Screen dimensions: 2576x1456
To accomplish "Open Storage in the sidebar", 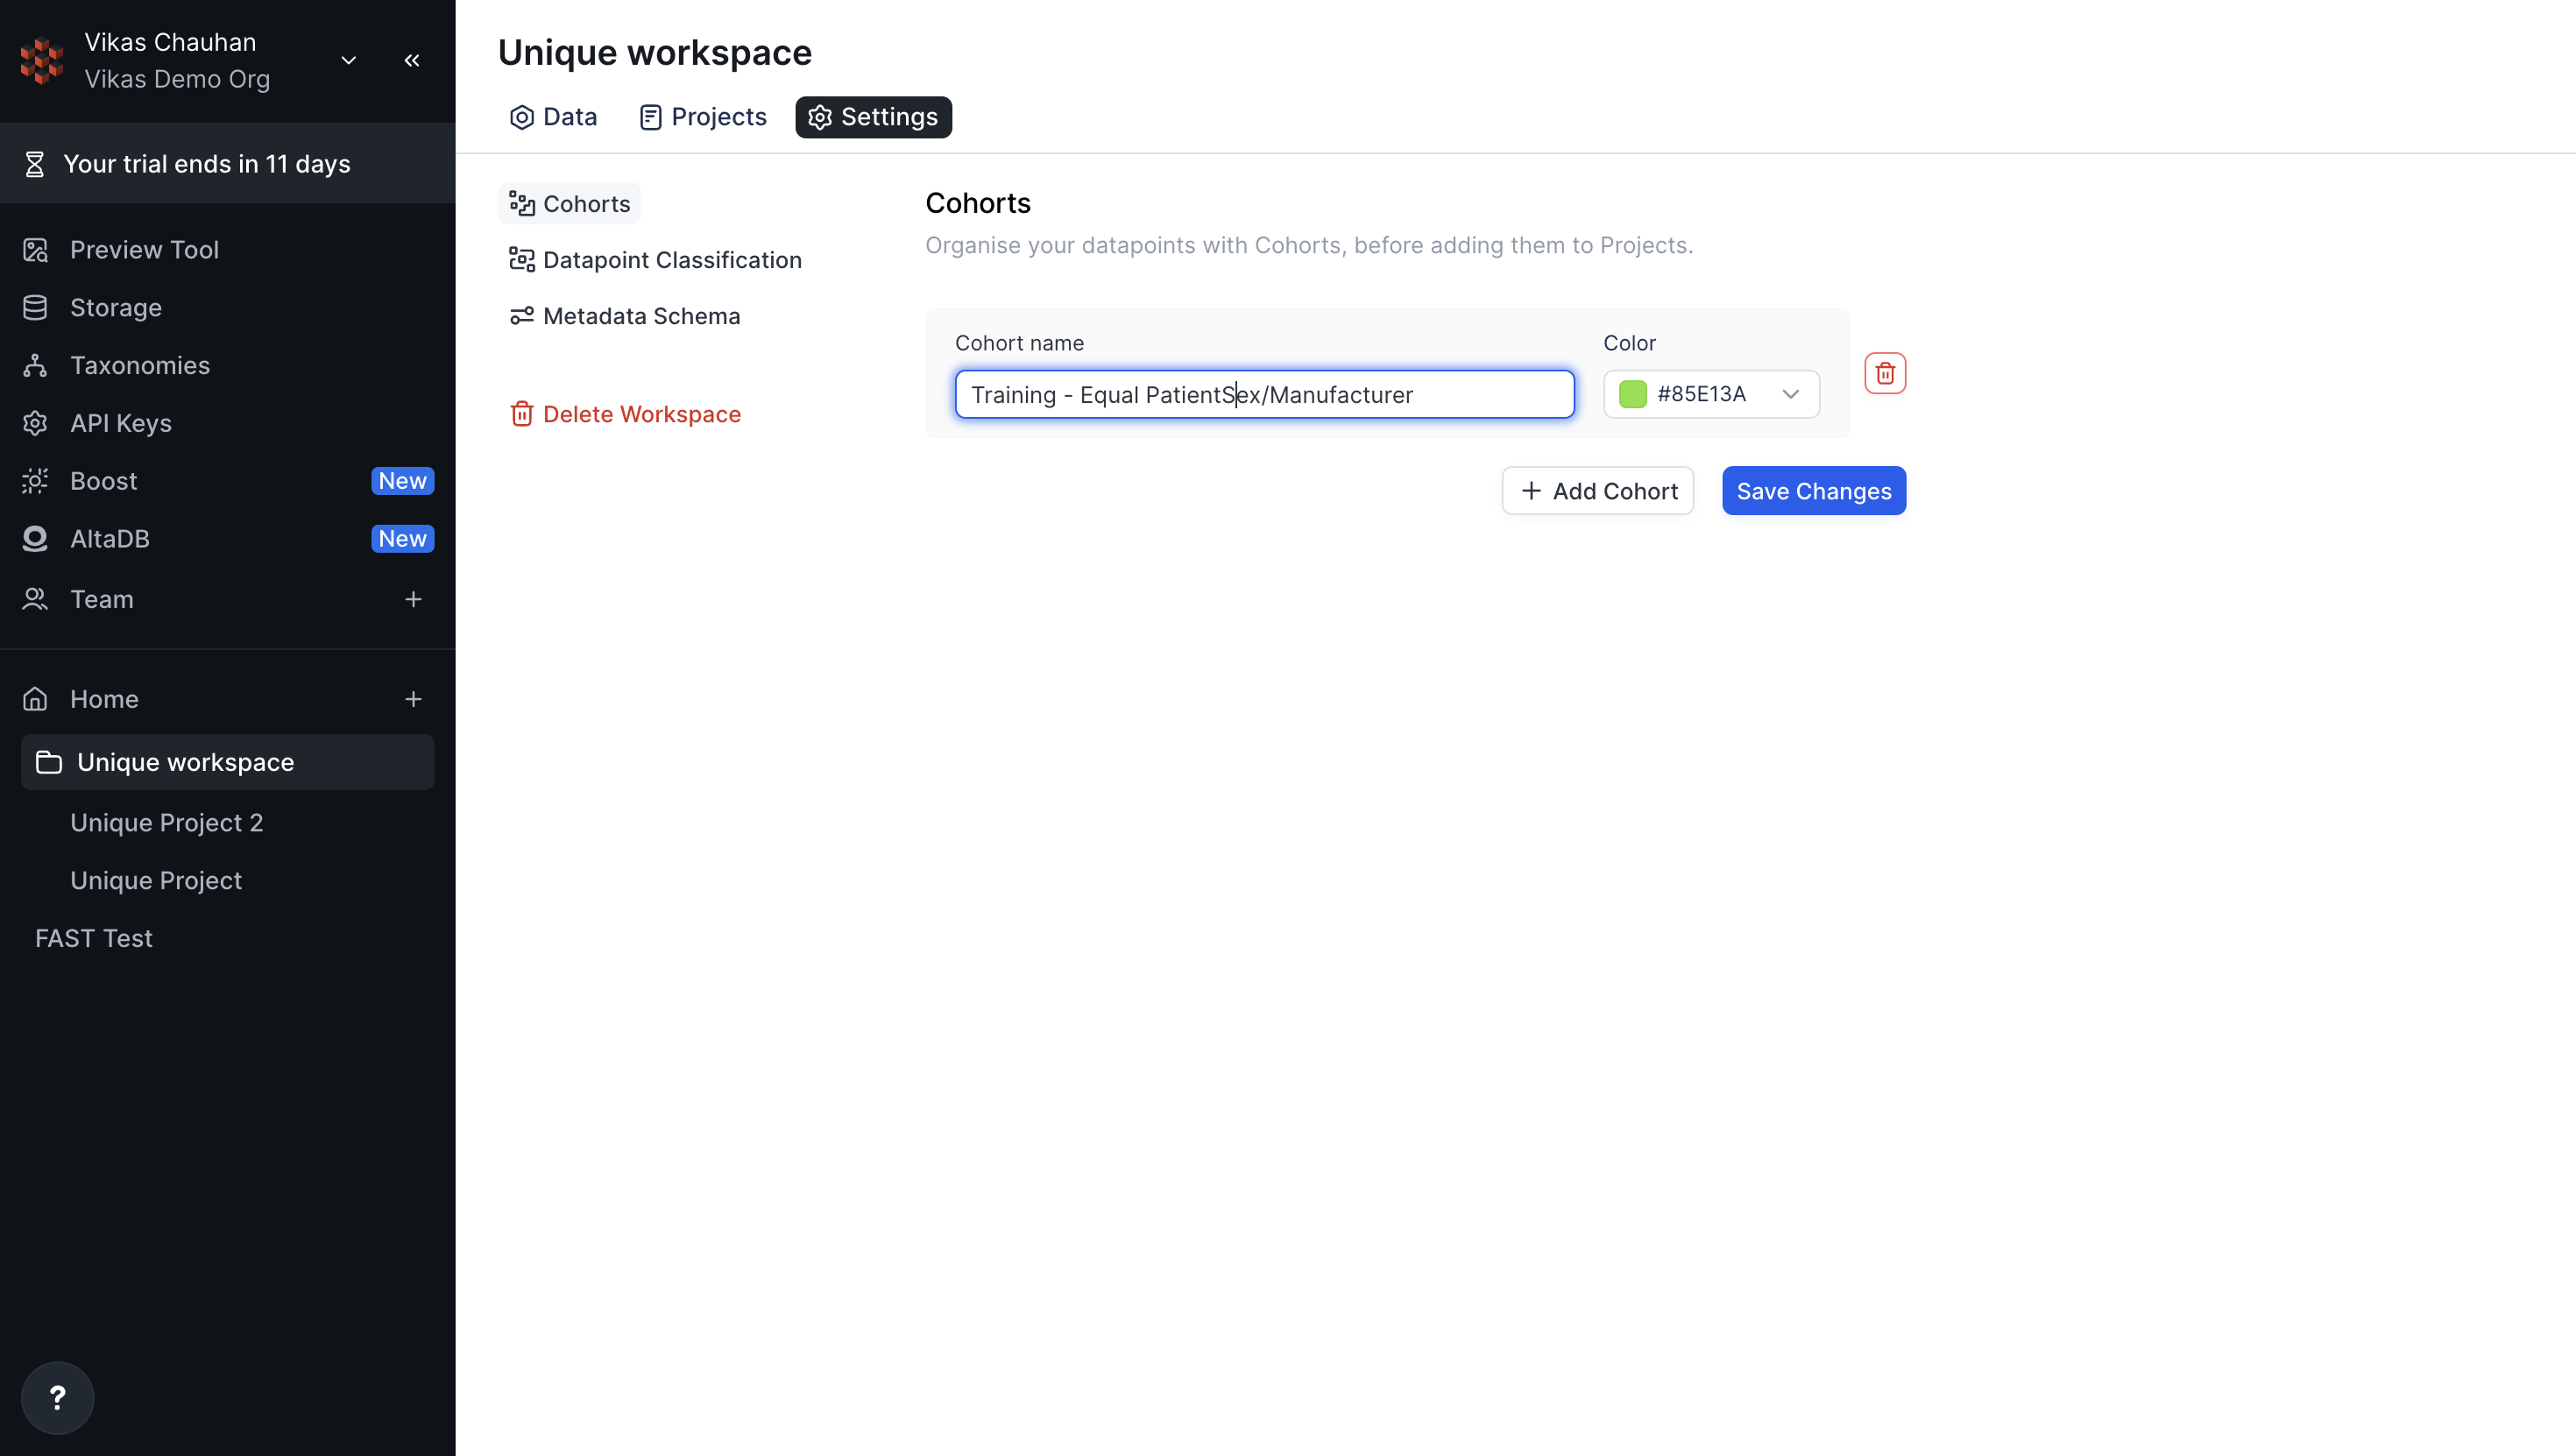I will pos(116,307).
